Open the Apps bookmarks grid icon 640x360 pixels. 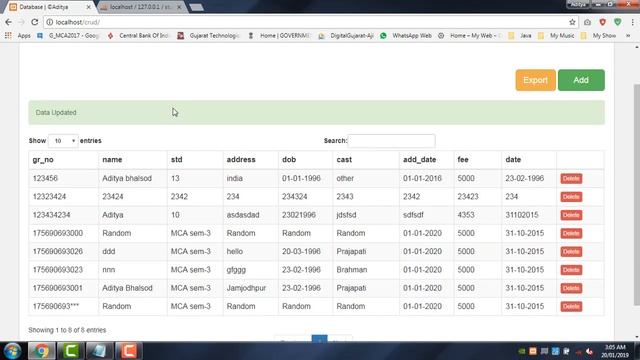click(x=8, y=36)
